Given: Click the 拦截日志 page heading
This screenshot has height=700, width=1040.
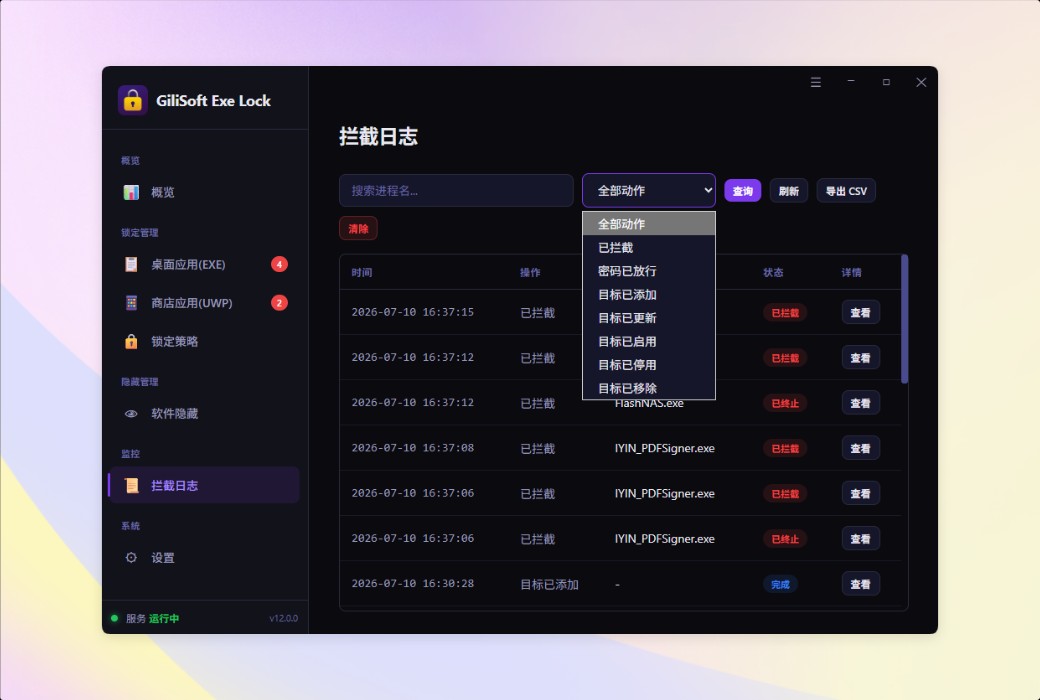Looking at the screenshot, I should click(x=378, y=137).
